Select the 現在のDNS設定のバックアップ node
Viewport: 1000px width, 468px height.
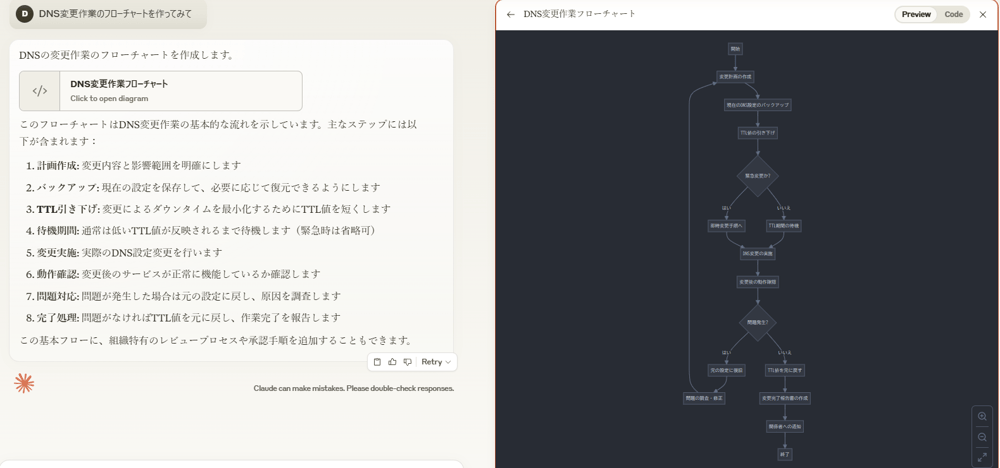(758, 105)
